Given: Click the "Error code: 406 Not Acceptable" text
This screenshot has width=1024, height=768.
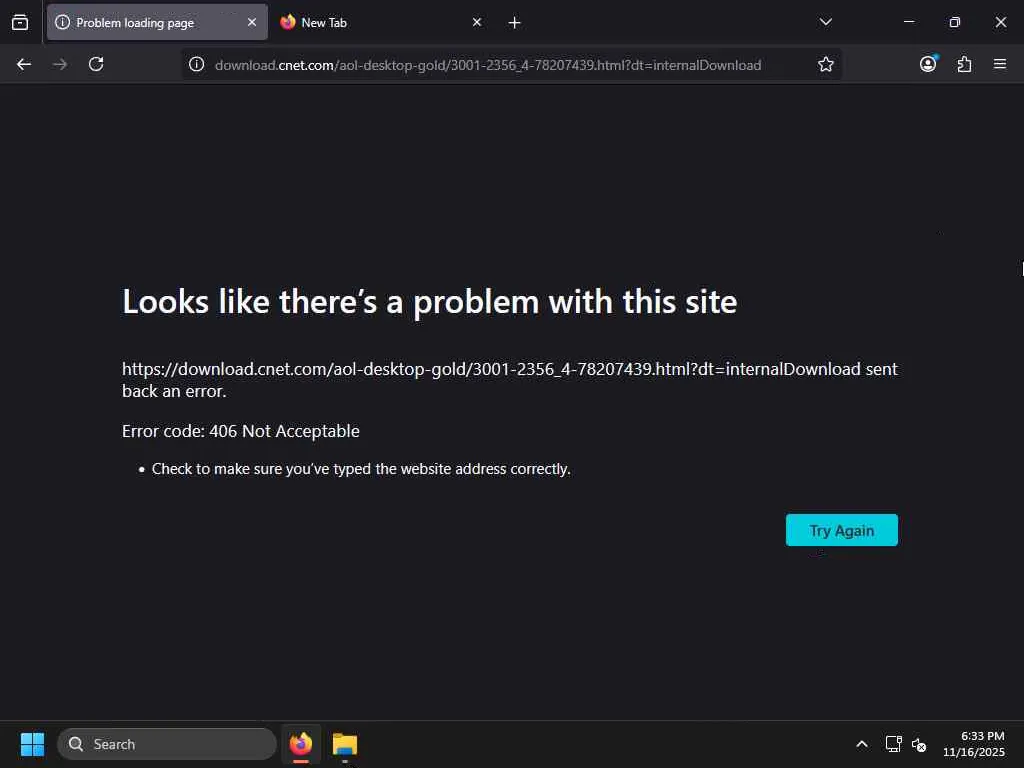Looking at the screenshot, I should tap(240, 431).
